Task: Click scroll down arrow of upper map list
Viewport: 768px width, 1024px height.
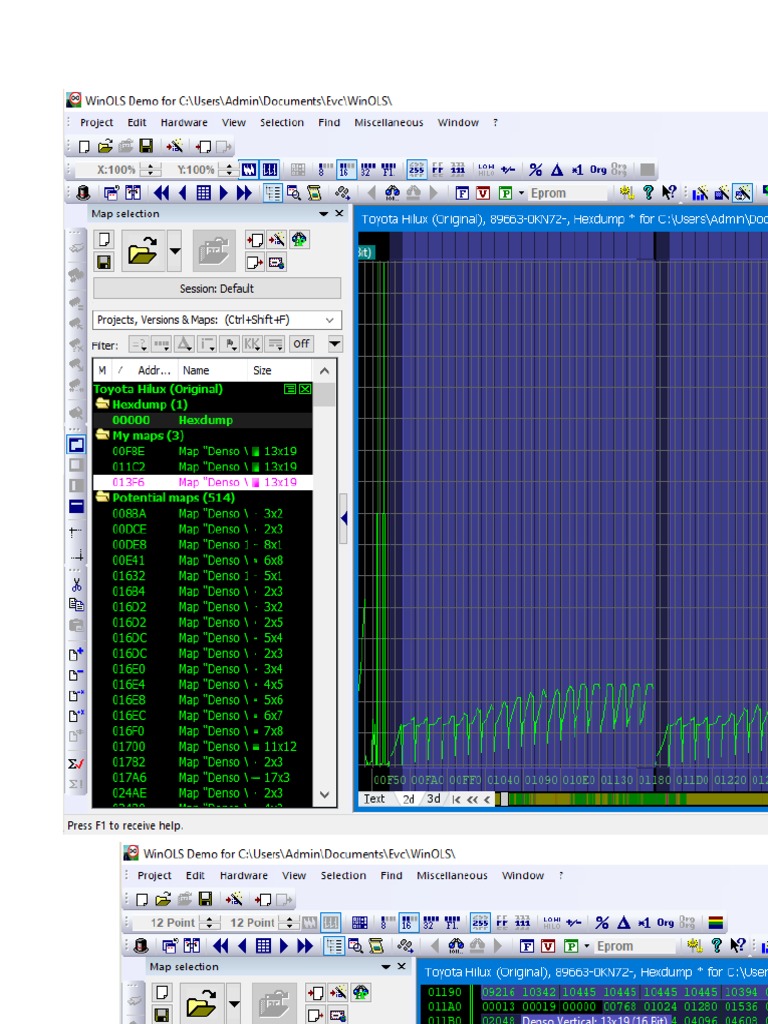Action: tap(325, 795)
